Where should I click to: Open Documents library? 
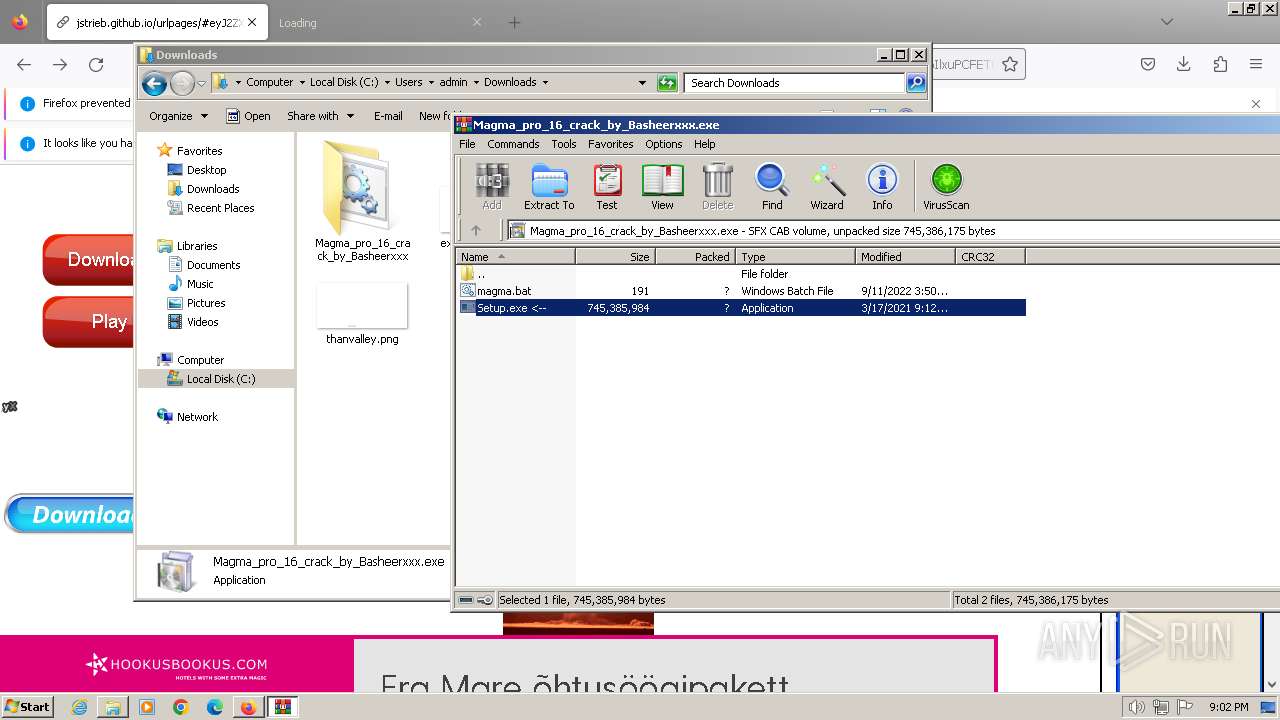tap(204, 265)
